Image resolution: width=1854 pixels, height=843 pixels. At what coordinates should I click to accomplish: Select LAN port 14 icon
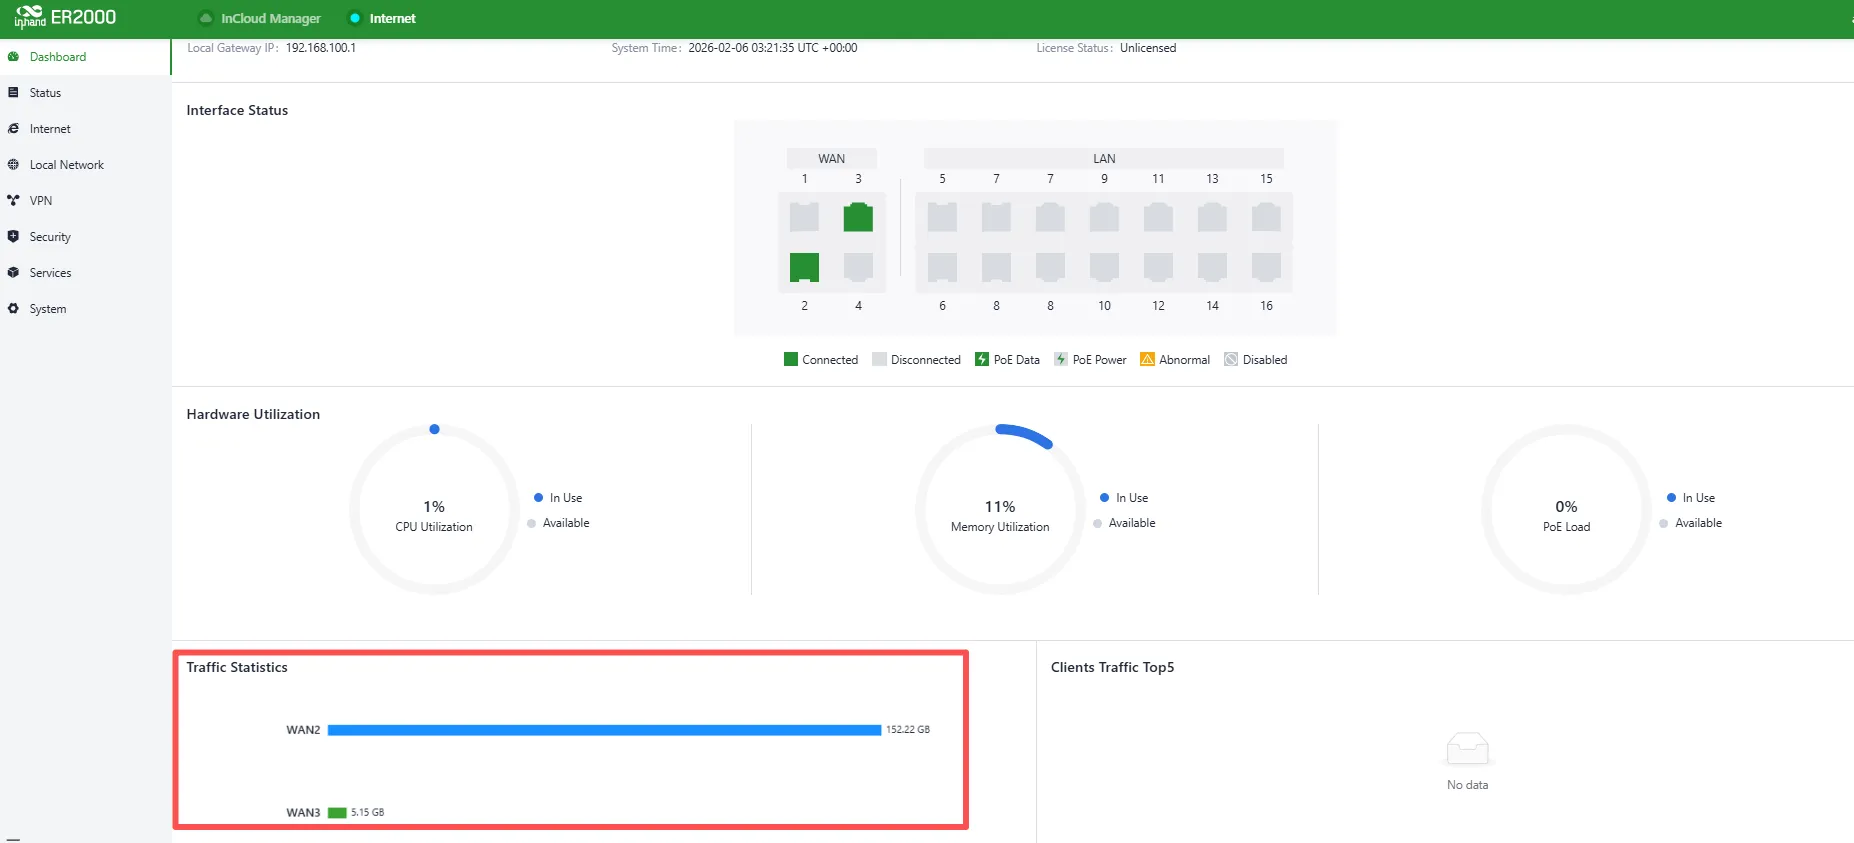click(1212, 267)
